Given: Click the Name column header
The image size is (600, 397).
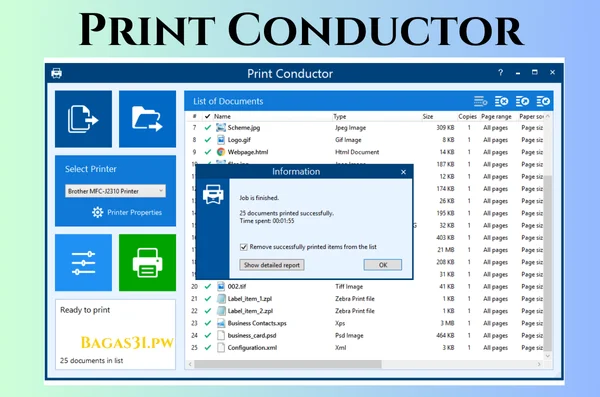Looking at the screenshot, I should tap(222, 116).
